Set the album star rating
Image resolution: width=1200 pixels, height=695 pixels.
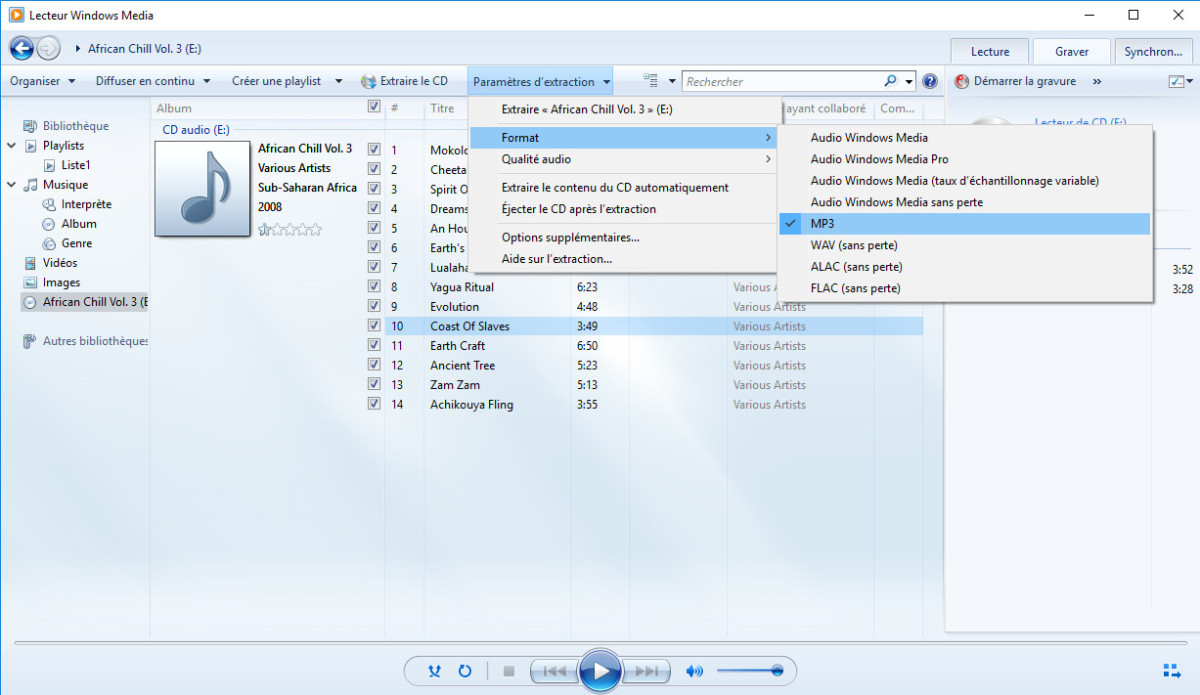coord(290,229)
